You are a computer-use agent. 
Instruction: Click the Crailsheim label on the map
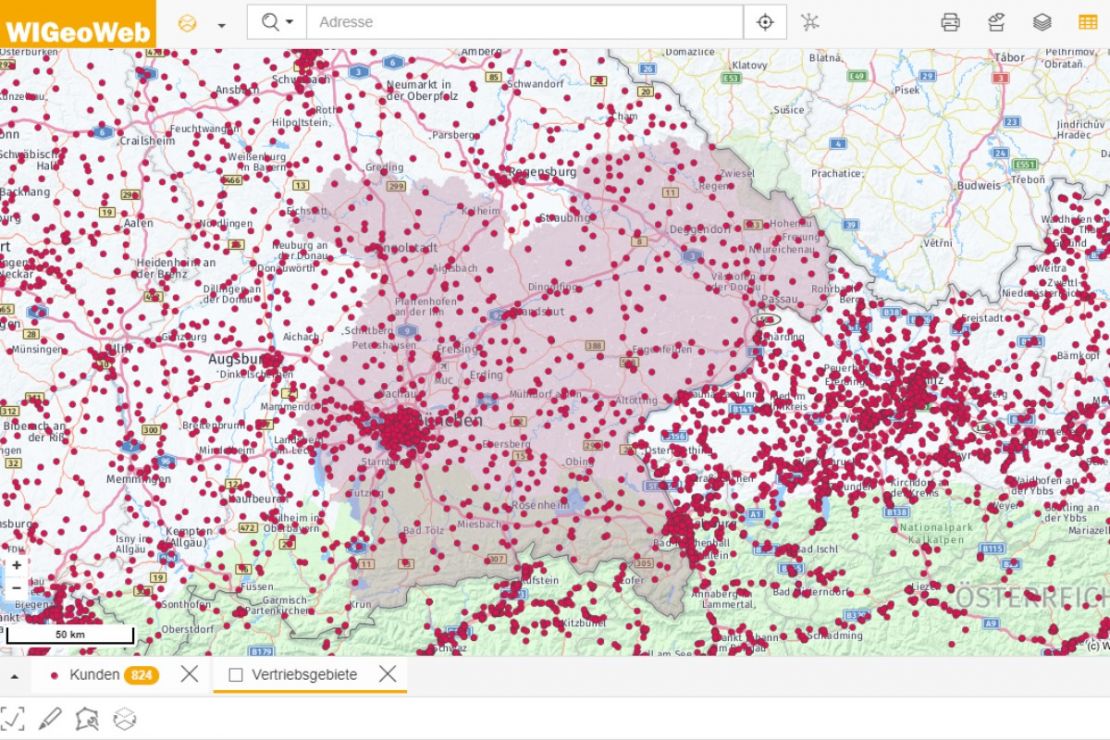(x=147, y=140)
